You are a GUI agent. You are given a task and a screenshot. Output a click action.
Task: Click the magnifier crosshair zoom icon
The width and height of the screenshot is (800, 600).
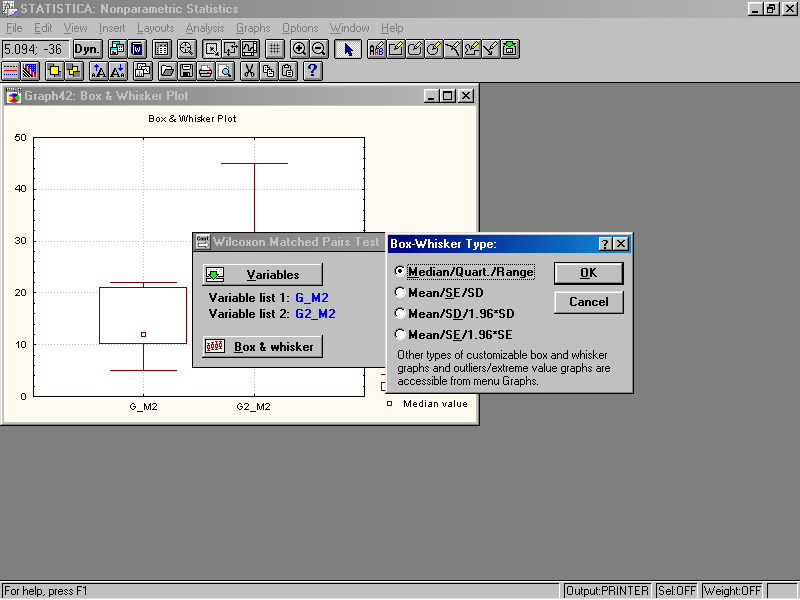187,49
